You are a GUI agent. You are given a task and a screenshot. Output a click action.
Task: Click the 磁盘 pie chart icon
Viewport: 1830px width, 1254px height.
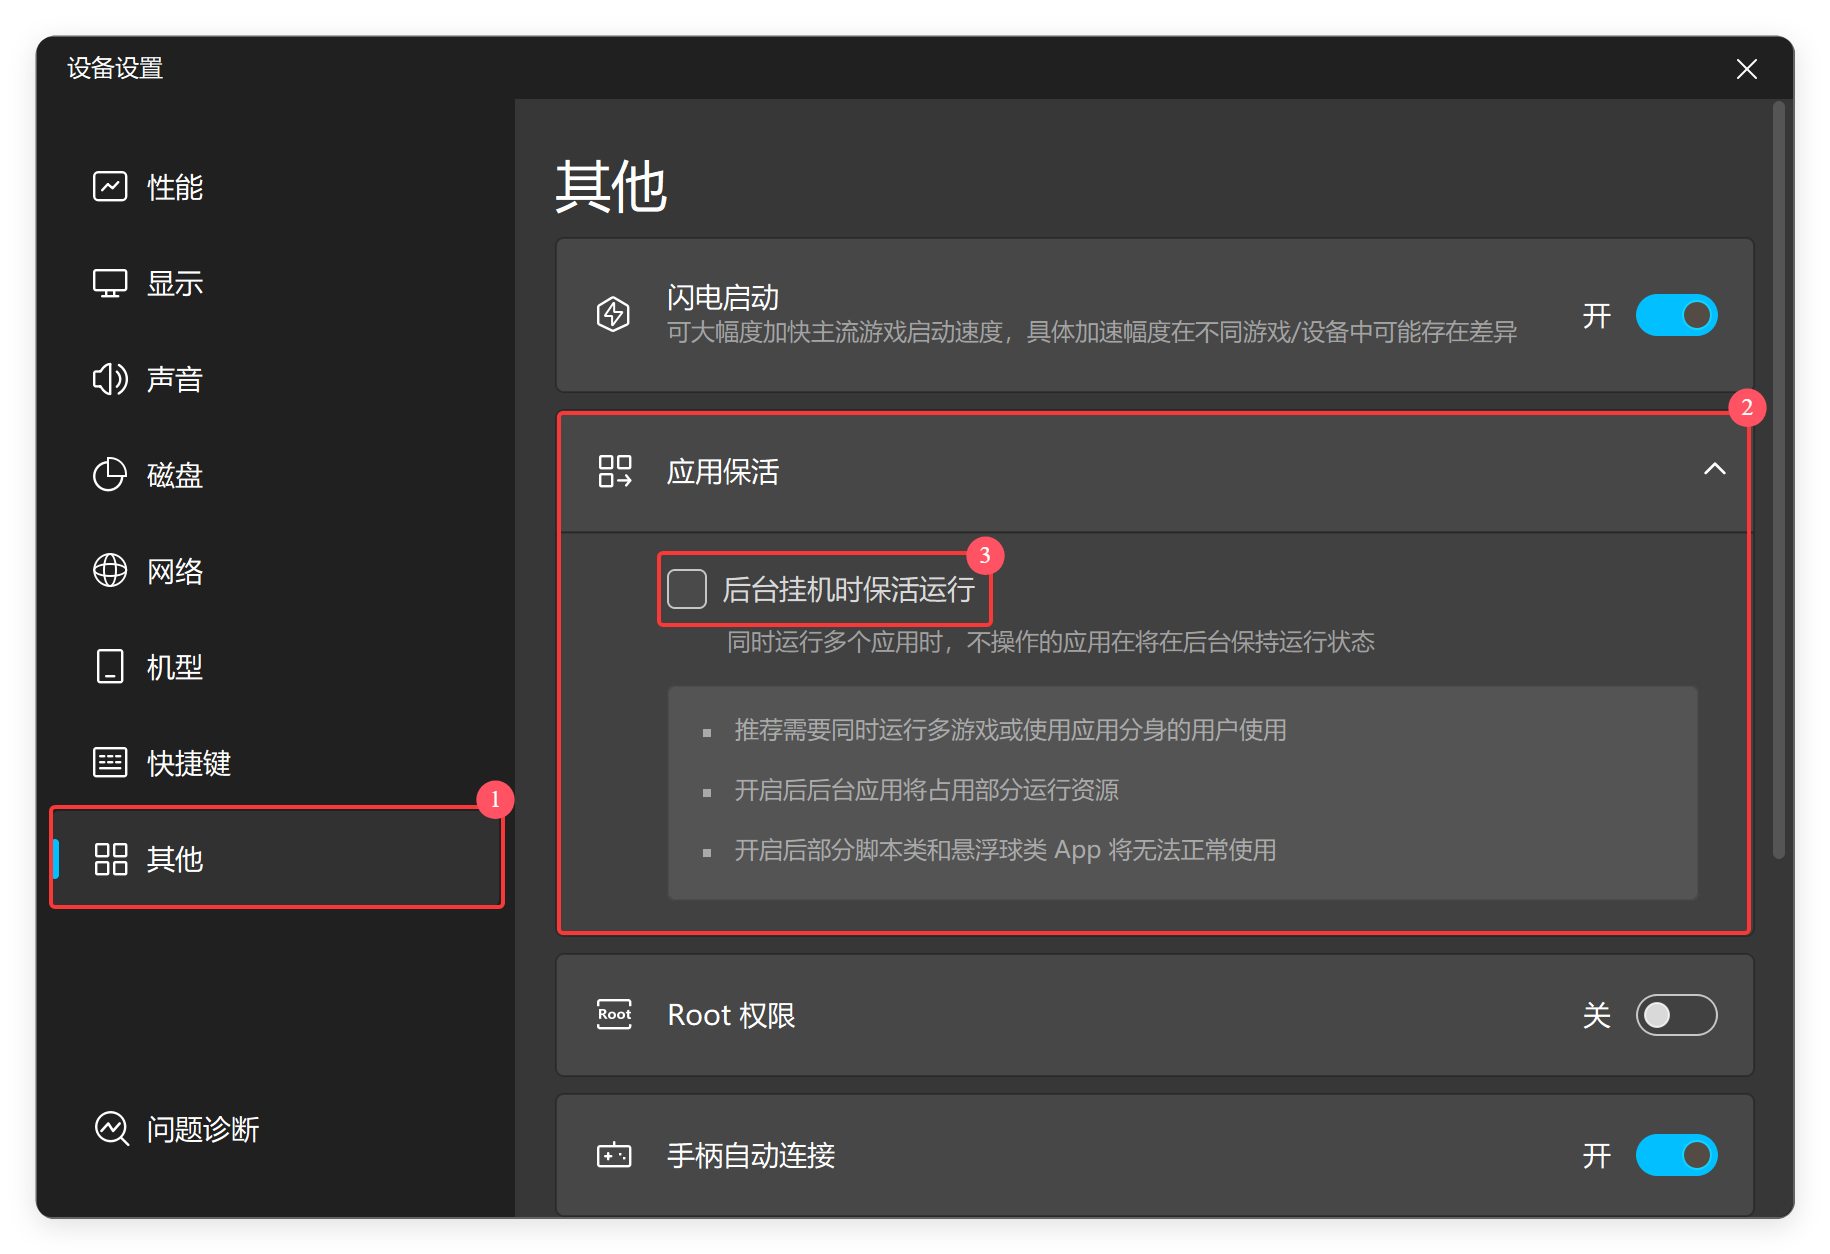click(x=110, y=475)
